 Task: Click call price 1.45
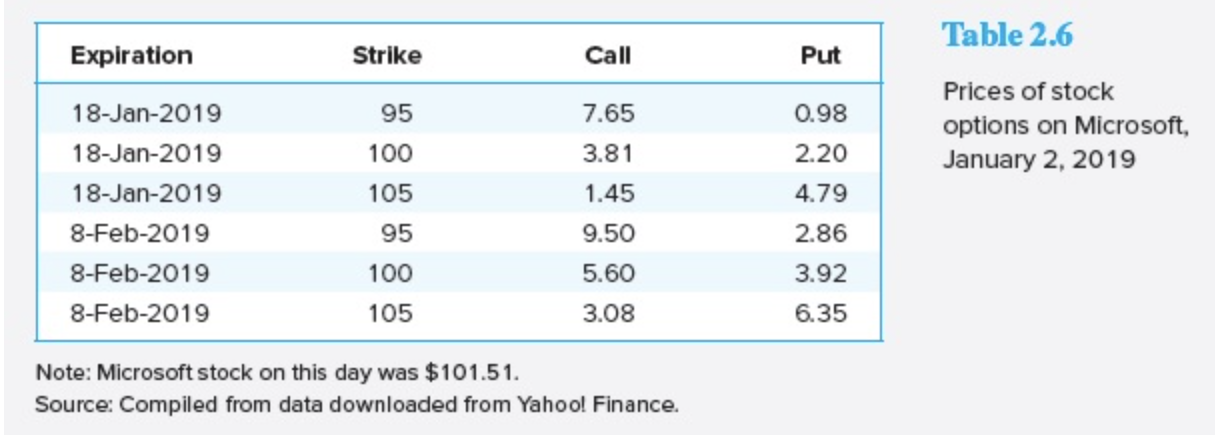click(608, 193)
